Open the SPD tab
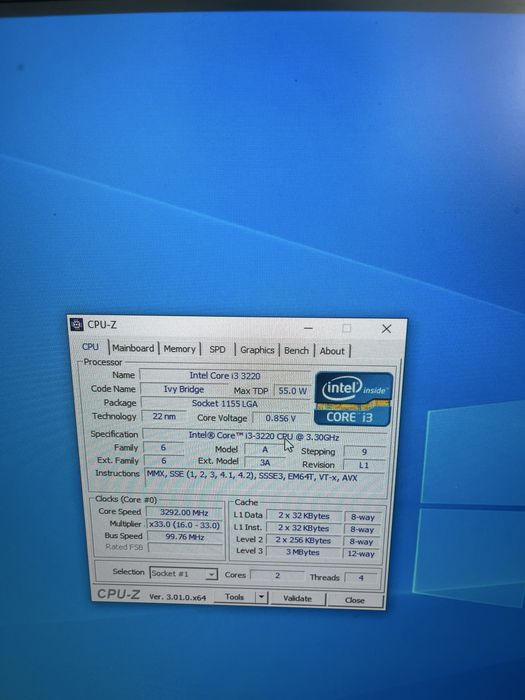 217,350
